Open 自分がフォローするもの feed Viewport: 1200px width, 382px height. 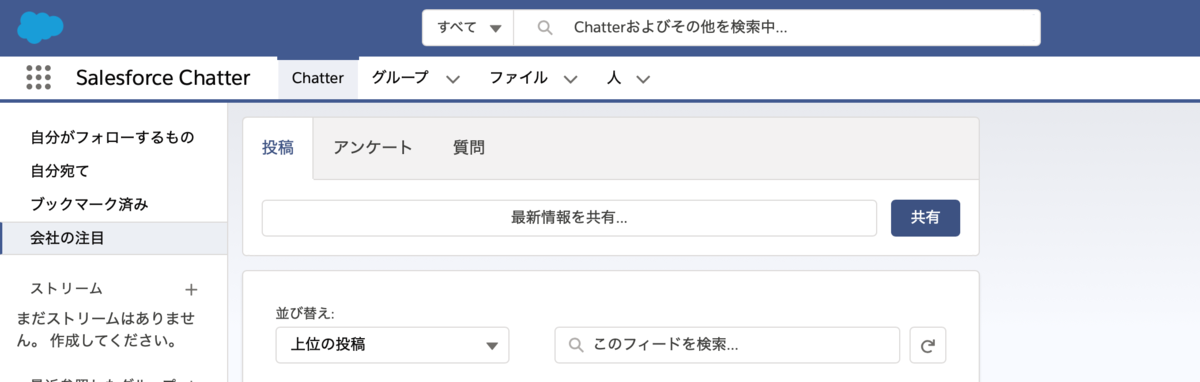click(x=113, y=138)
